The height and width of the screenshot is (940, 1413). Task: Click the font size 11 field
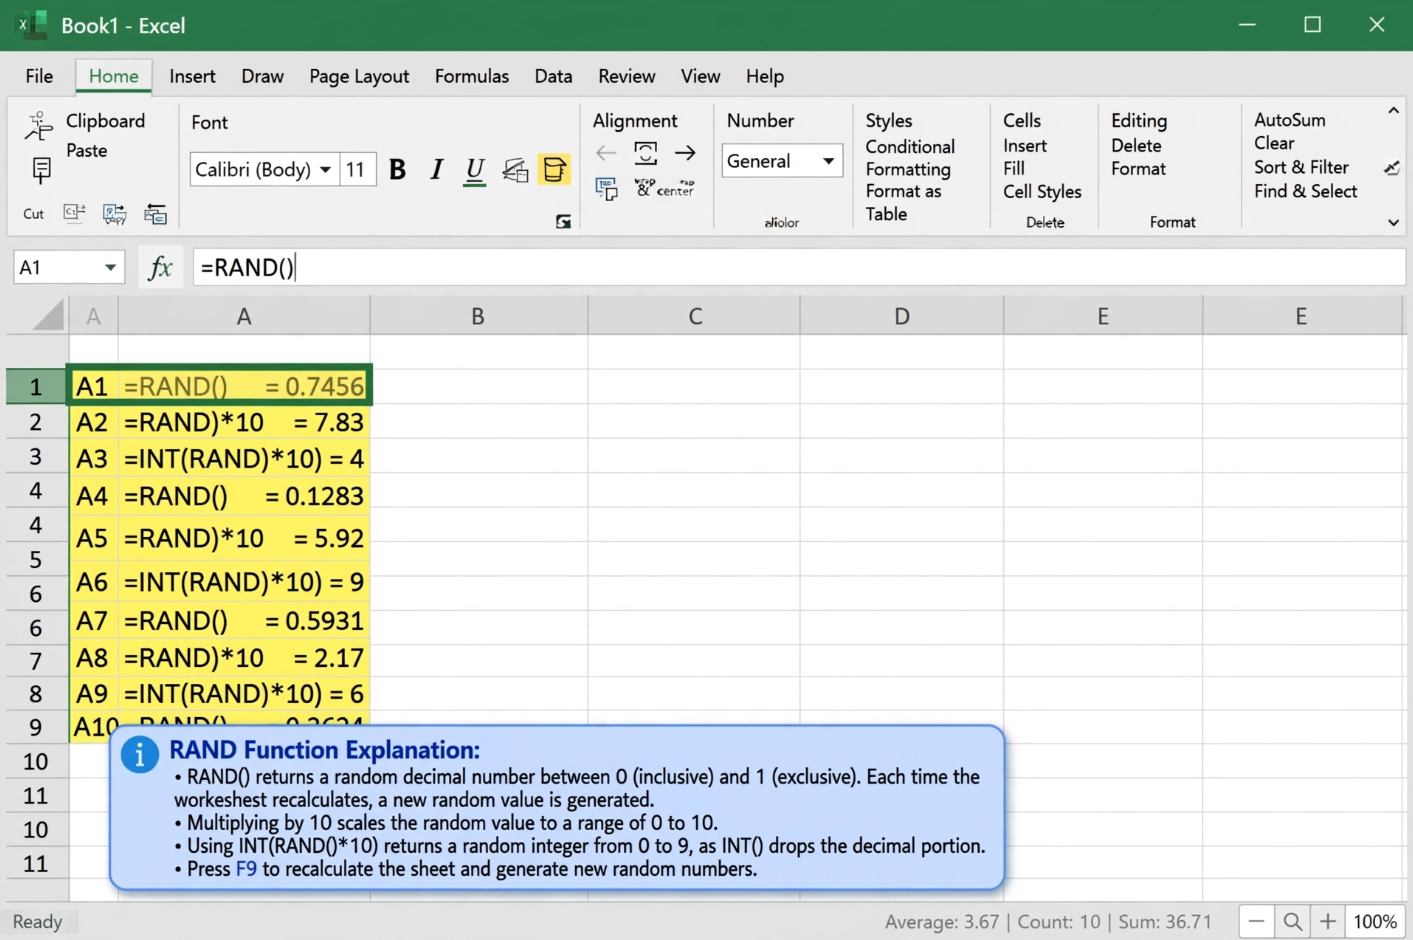click(356, 170)
